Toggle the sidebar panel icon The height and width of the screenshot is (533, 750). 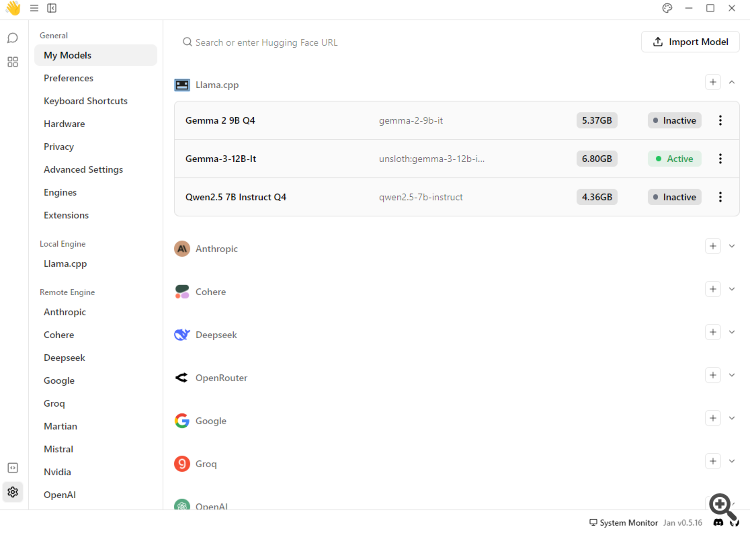tap(52, 8)
